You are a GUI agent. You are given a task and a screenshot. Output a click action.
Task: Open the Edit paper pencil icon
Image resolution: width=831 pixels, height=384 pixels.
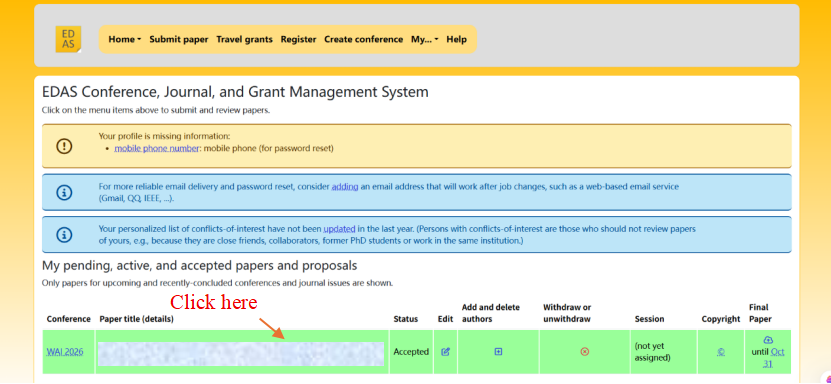[445, 352]
